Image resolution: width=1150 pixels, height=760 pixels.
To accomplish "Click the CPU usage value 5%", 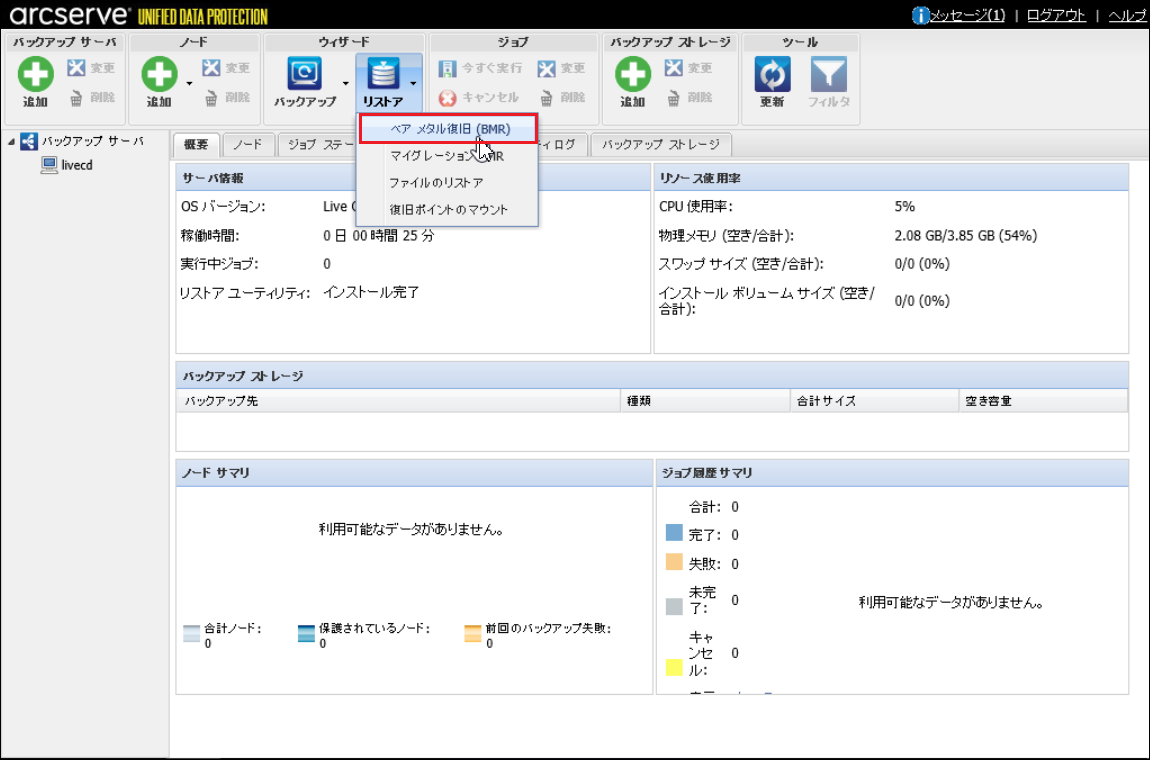I will pos(904,207).
